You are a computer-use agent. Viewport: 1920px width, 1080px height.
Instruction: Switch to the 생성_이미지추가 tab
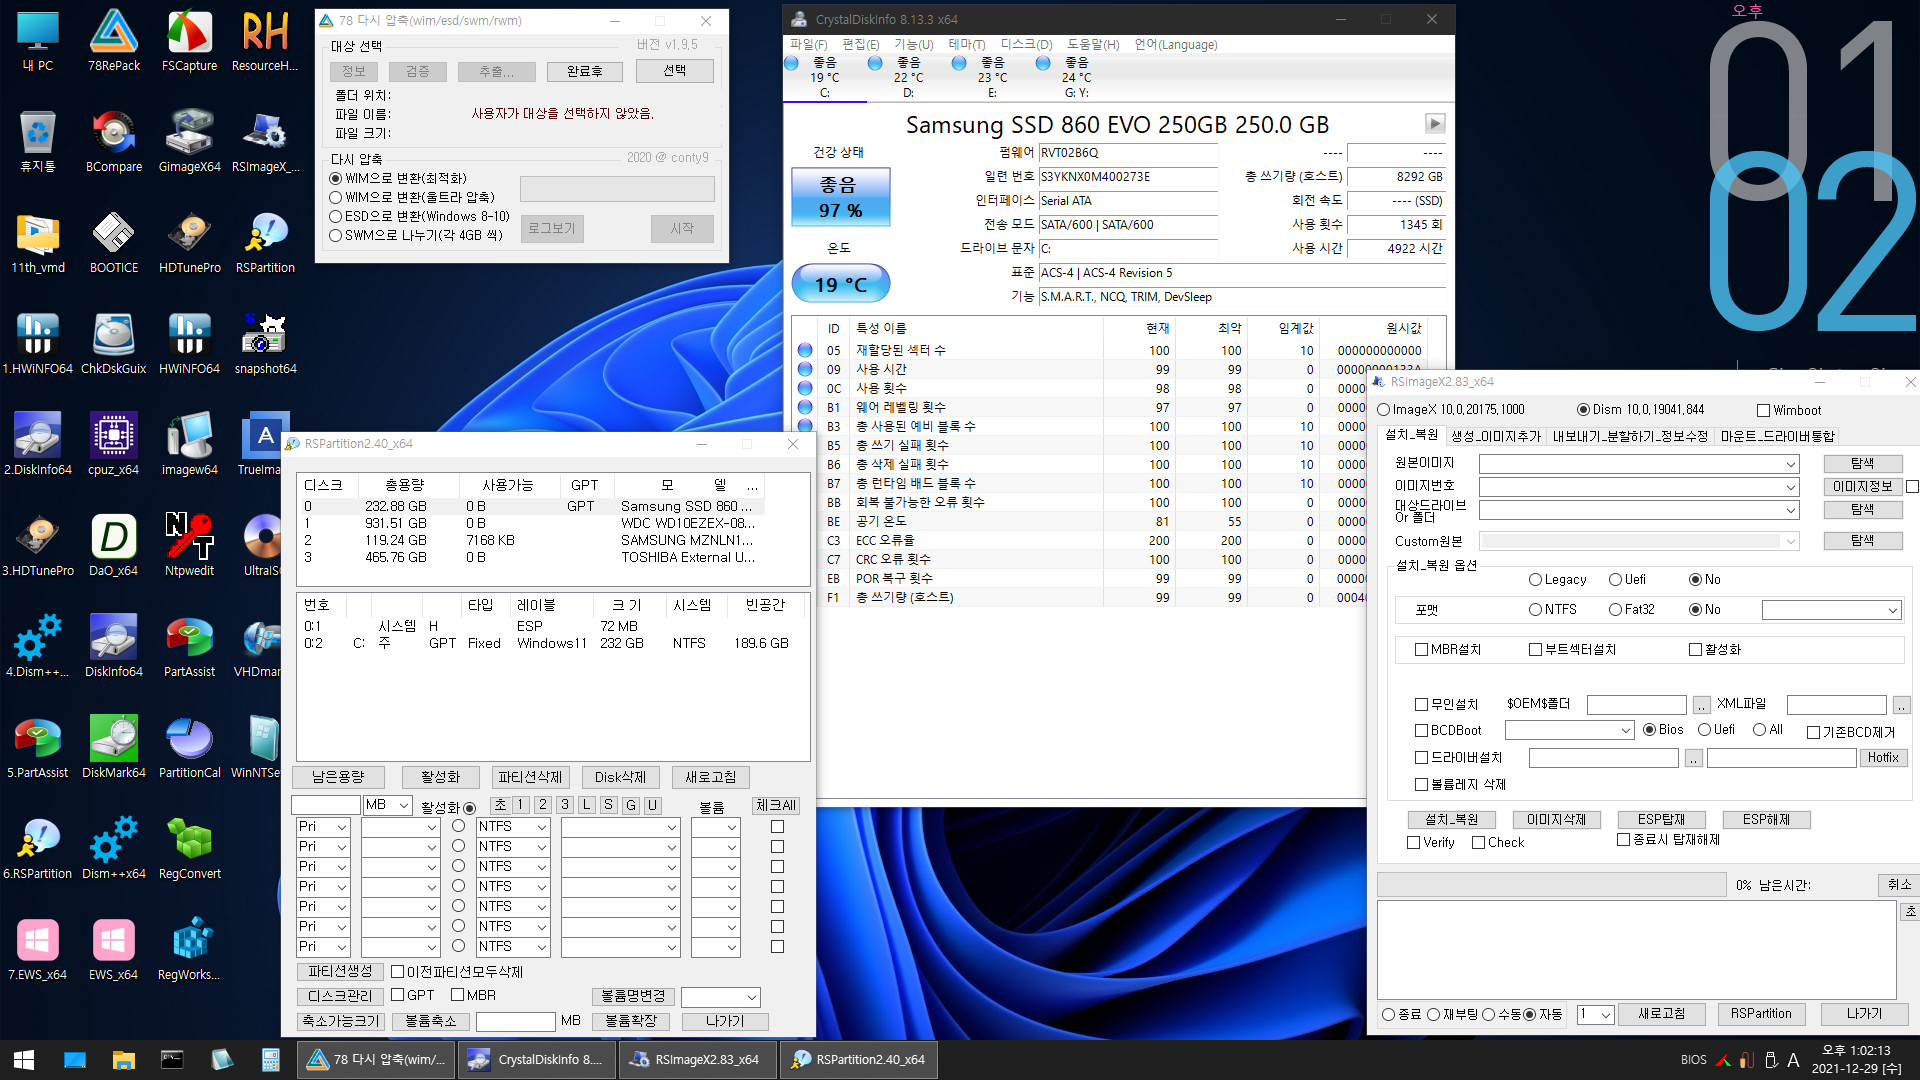click(x=1496, y=436)
